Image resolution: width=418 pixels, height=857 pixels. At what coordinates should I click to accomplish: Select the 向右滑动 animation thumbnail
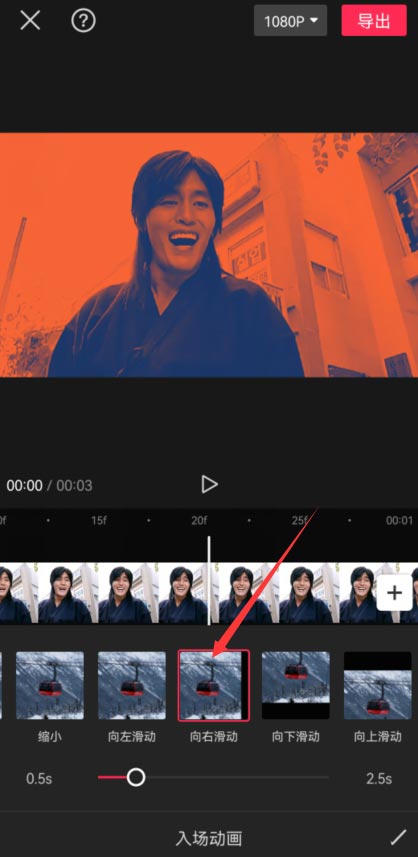(214, 685)
